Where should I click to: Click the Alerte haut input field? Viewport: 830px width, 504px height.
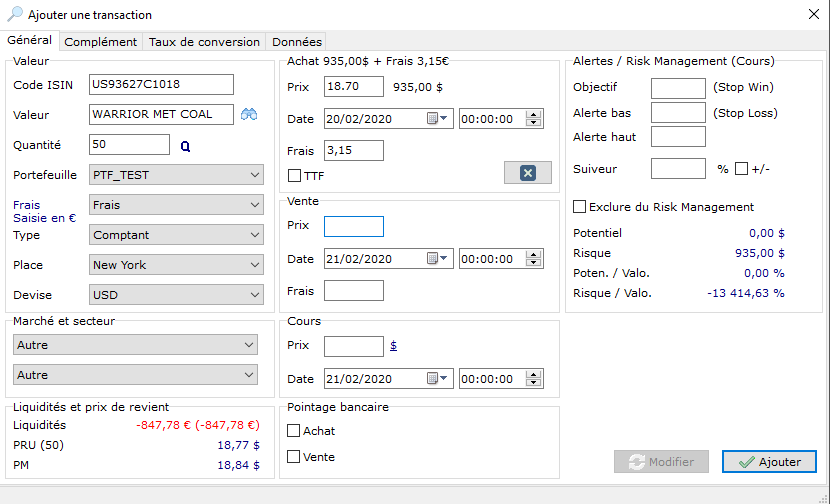click(678, 137)
